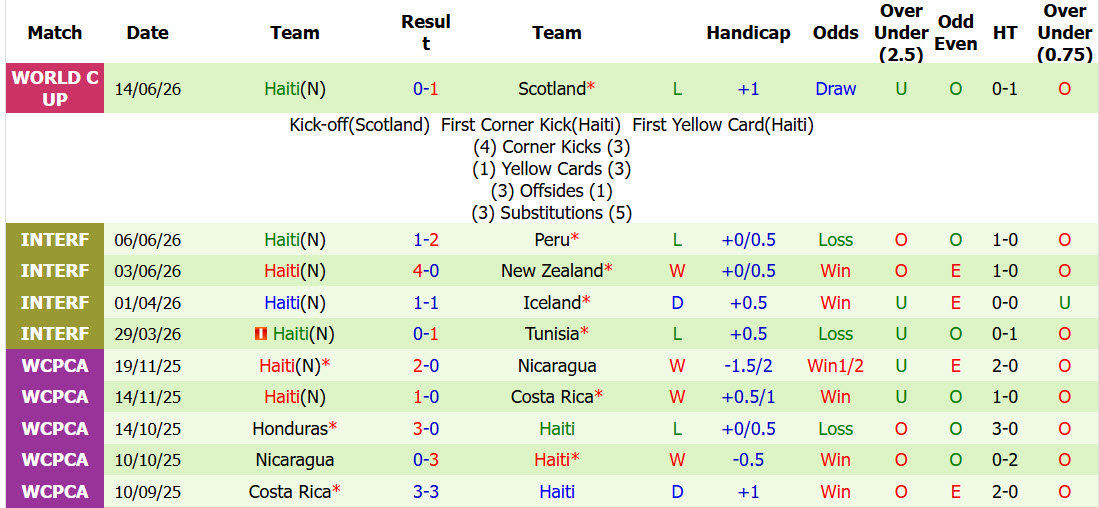Click the Over Under (2.5) column header
The image size is (1099, 508).
point(901,33)
